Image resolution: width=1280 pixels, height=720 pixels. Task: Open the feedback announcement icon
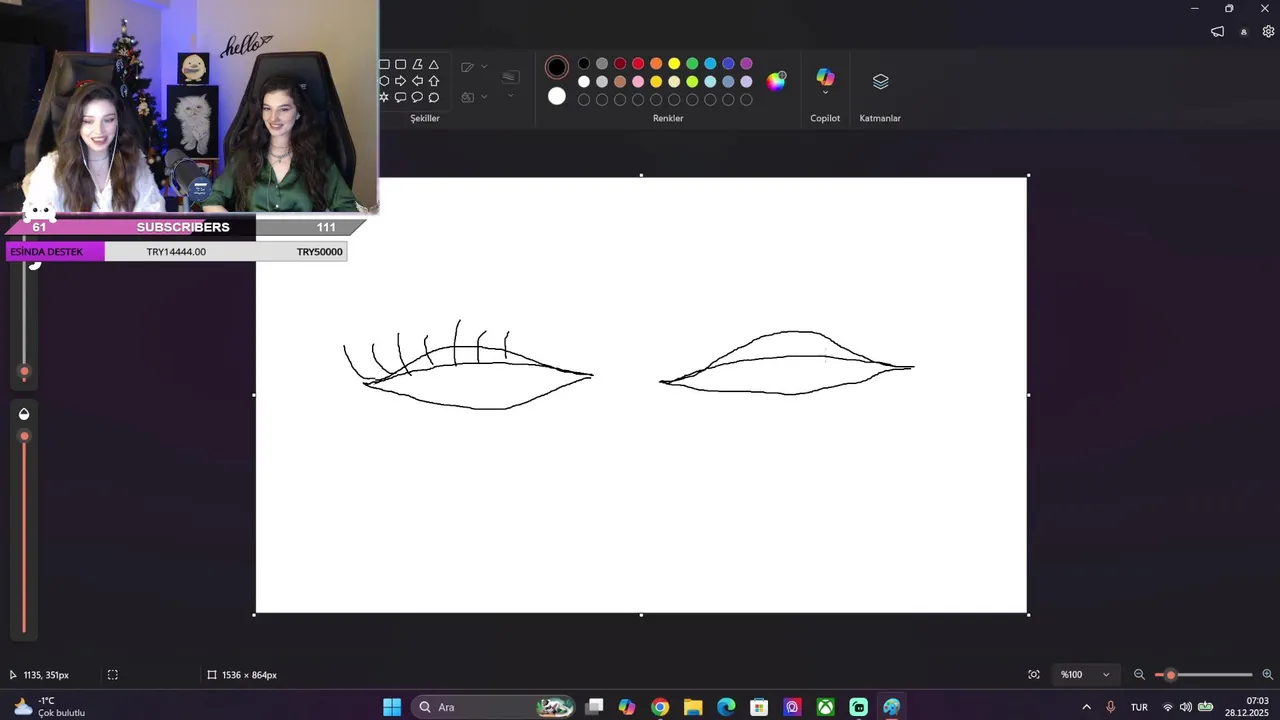coord(1218,31)
